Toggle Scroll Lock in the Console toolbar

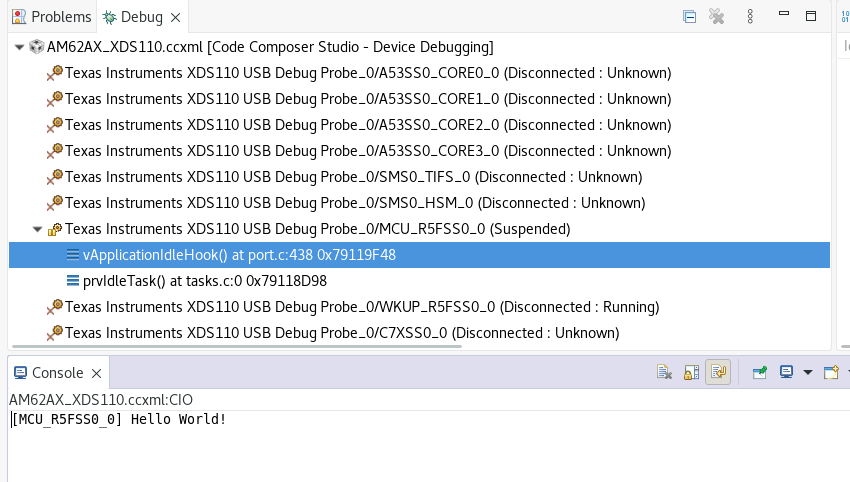pyautogui.click(x=691, y=372)
